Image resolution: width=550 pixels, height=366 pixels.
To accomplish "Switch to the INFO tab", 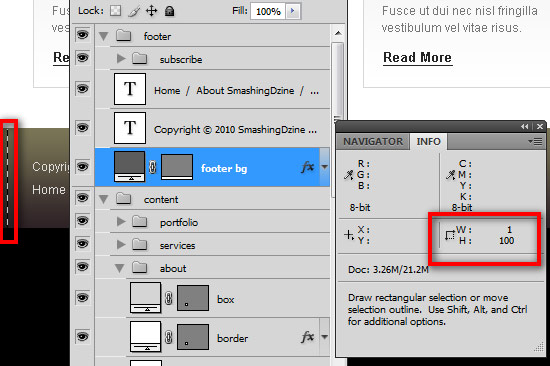I will coord(428,141).
